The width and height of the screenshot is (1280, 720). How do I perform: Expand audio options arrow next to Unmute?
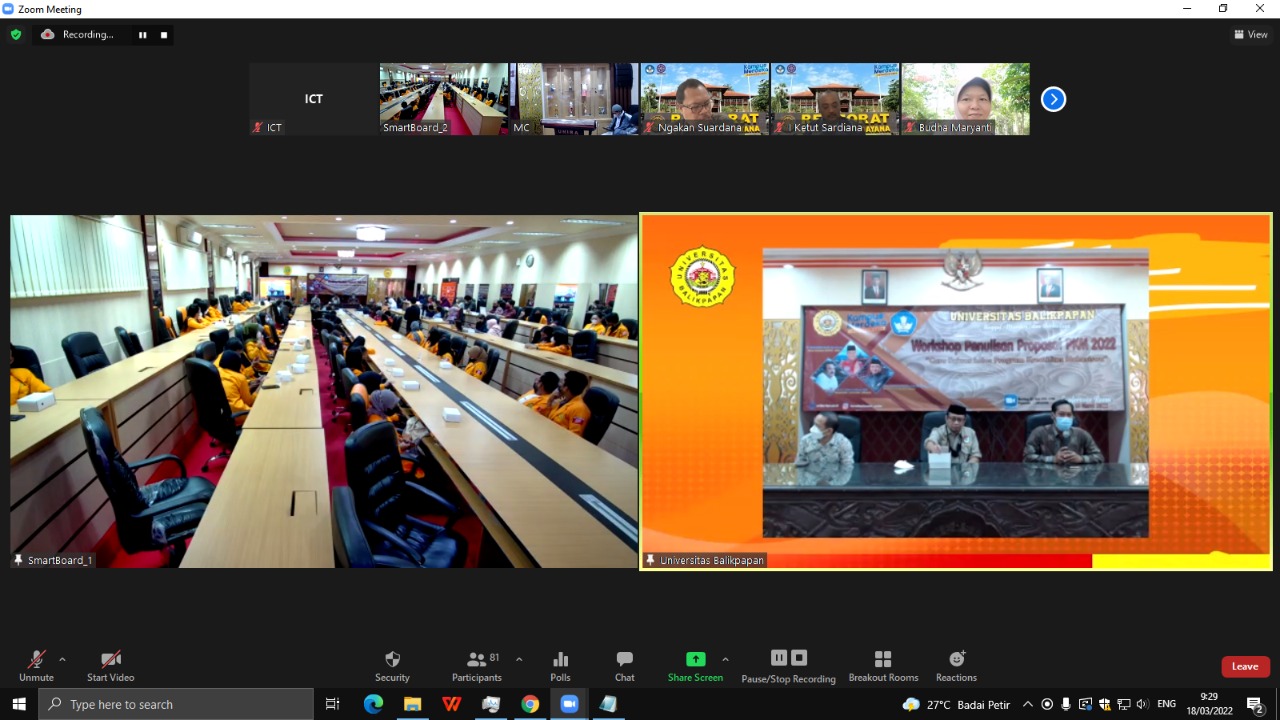[x=62, y=660]
